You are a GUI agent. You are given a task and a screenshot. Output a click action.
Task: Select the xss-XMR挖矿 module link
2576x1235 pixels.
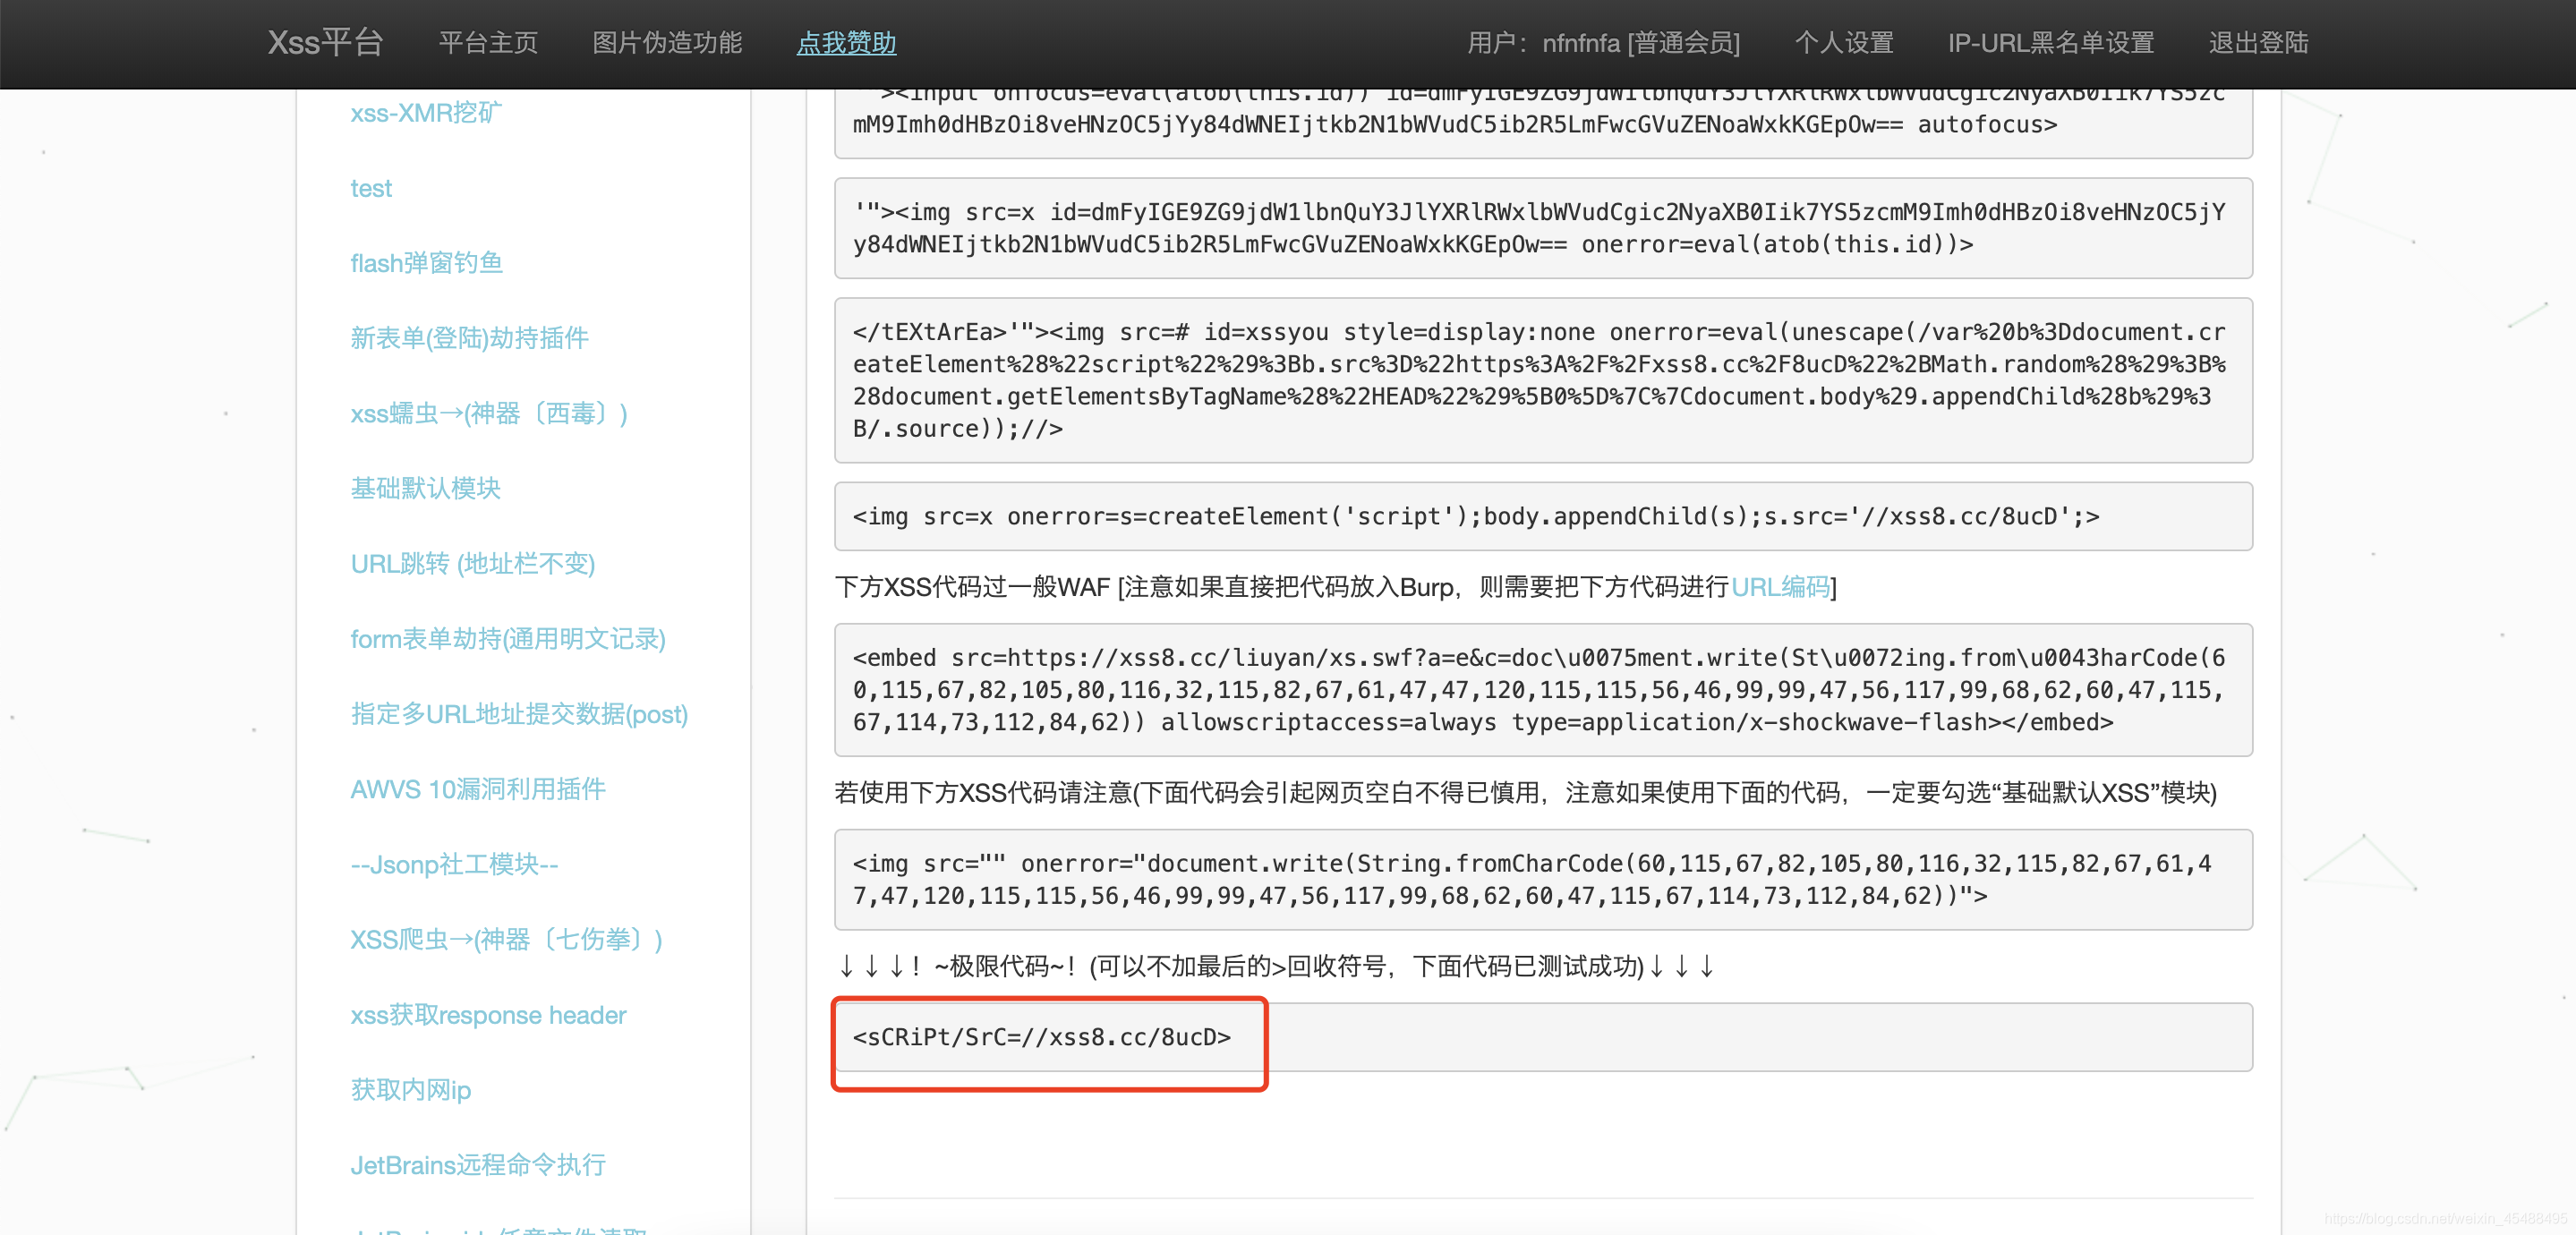(426, 113)
